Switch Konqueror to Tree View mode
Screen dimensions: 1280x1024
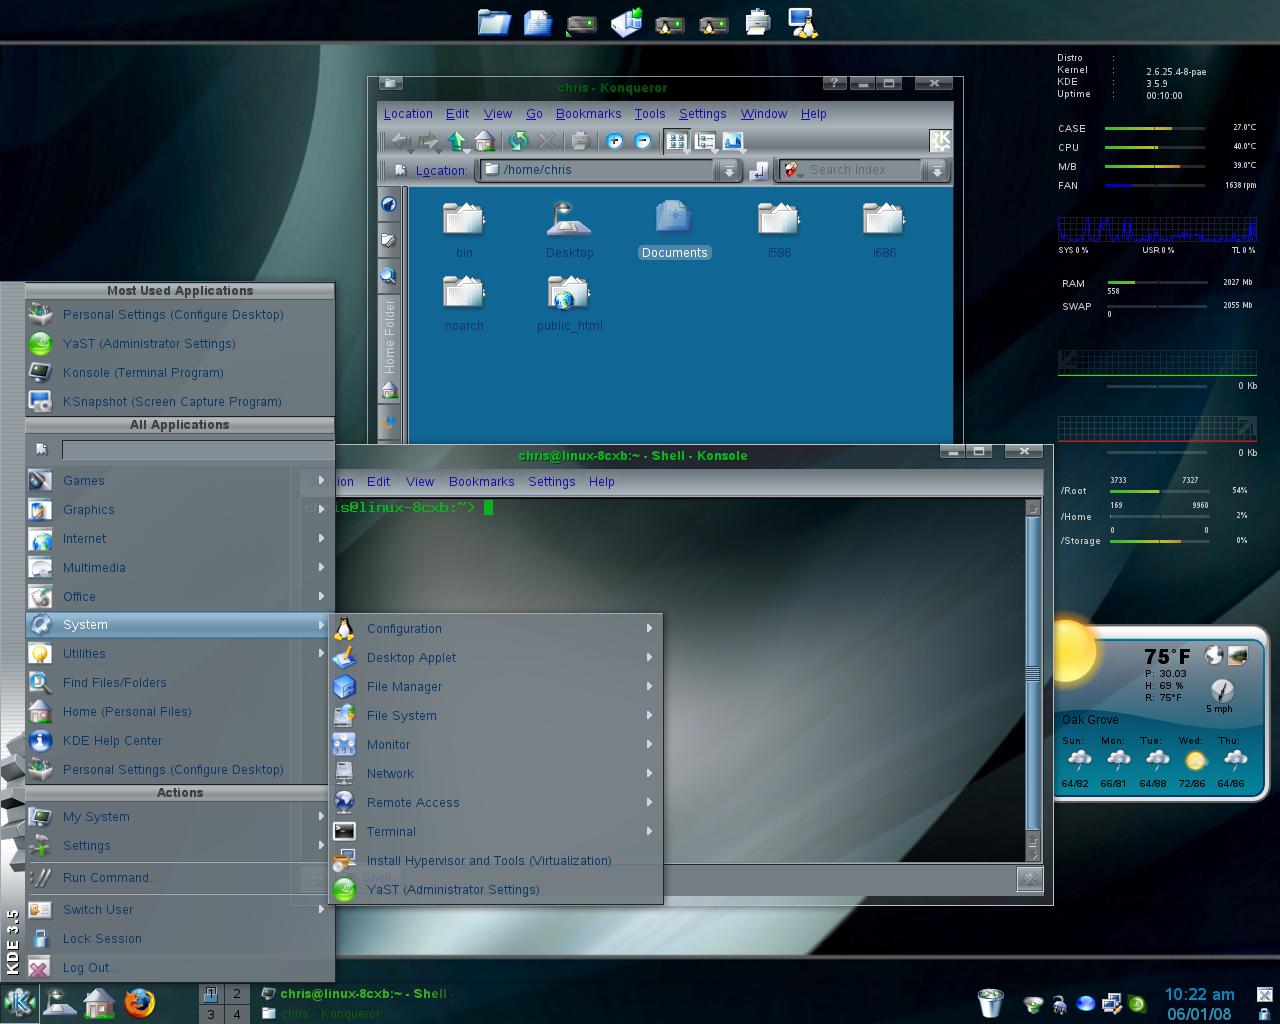point(705,141)
